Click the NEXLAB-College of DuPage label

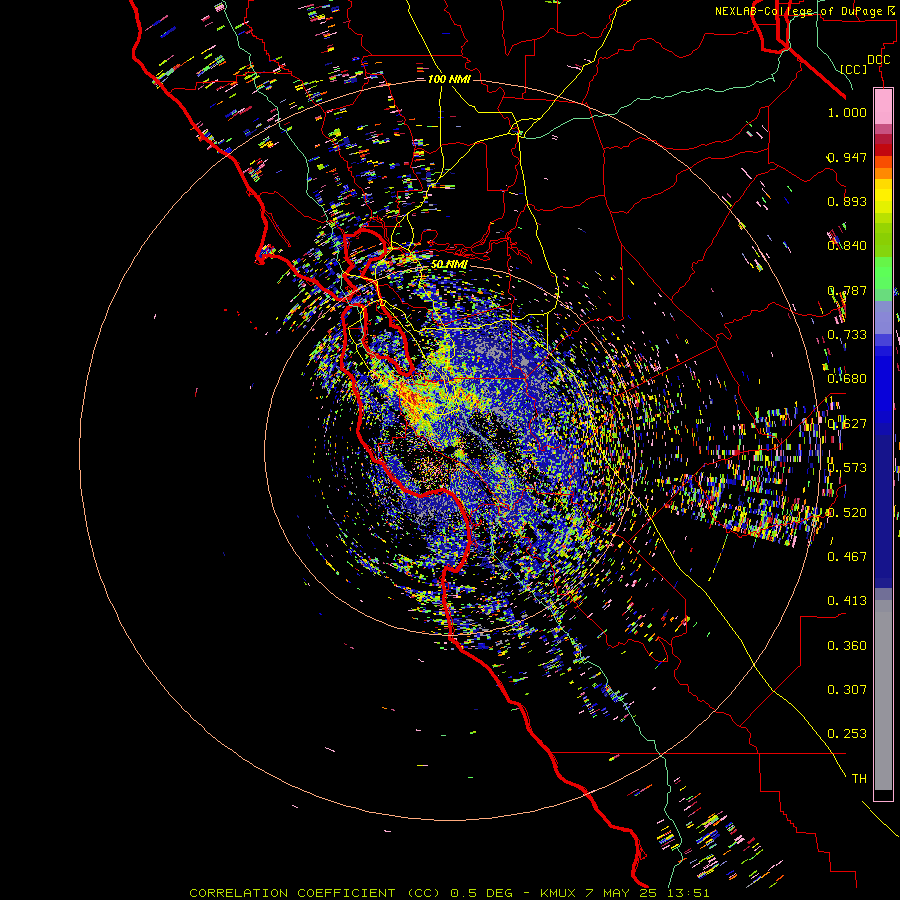[x=798, y=11]
